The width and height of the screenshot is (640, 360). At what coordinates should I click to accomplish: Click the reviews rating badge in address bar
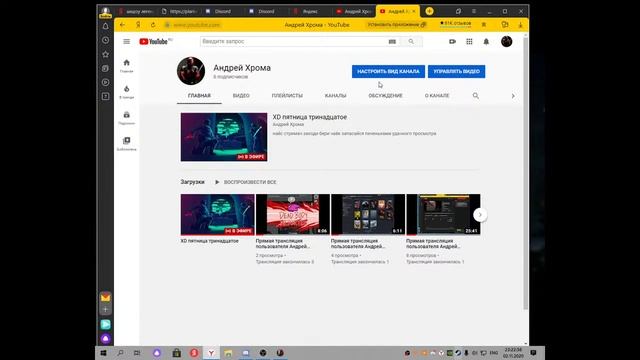point(455,24)
